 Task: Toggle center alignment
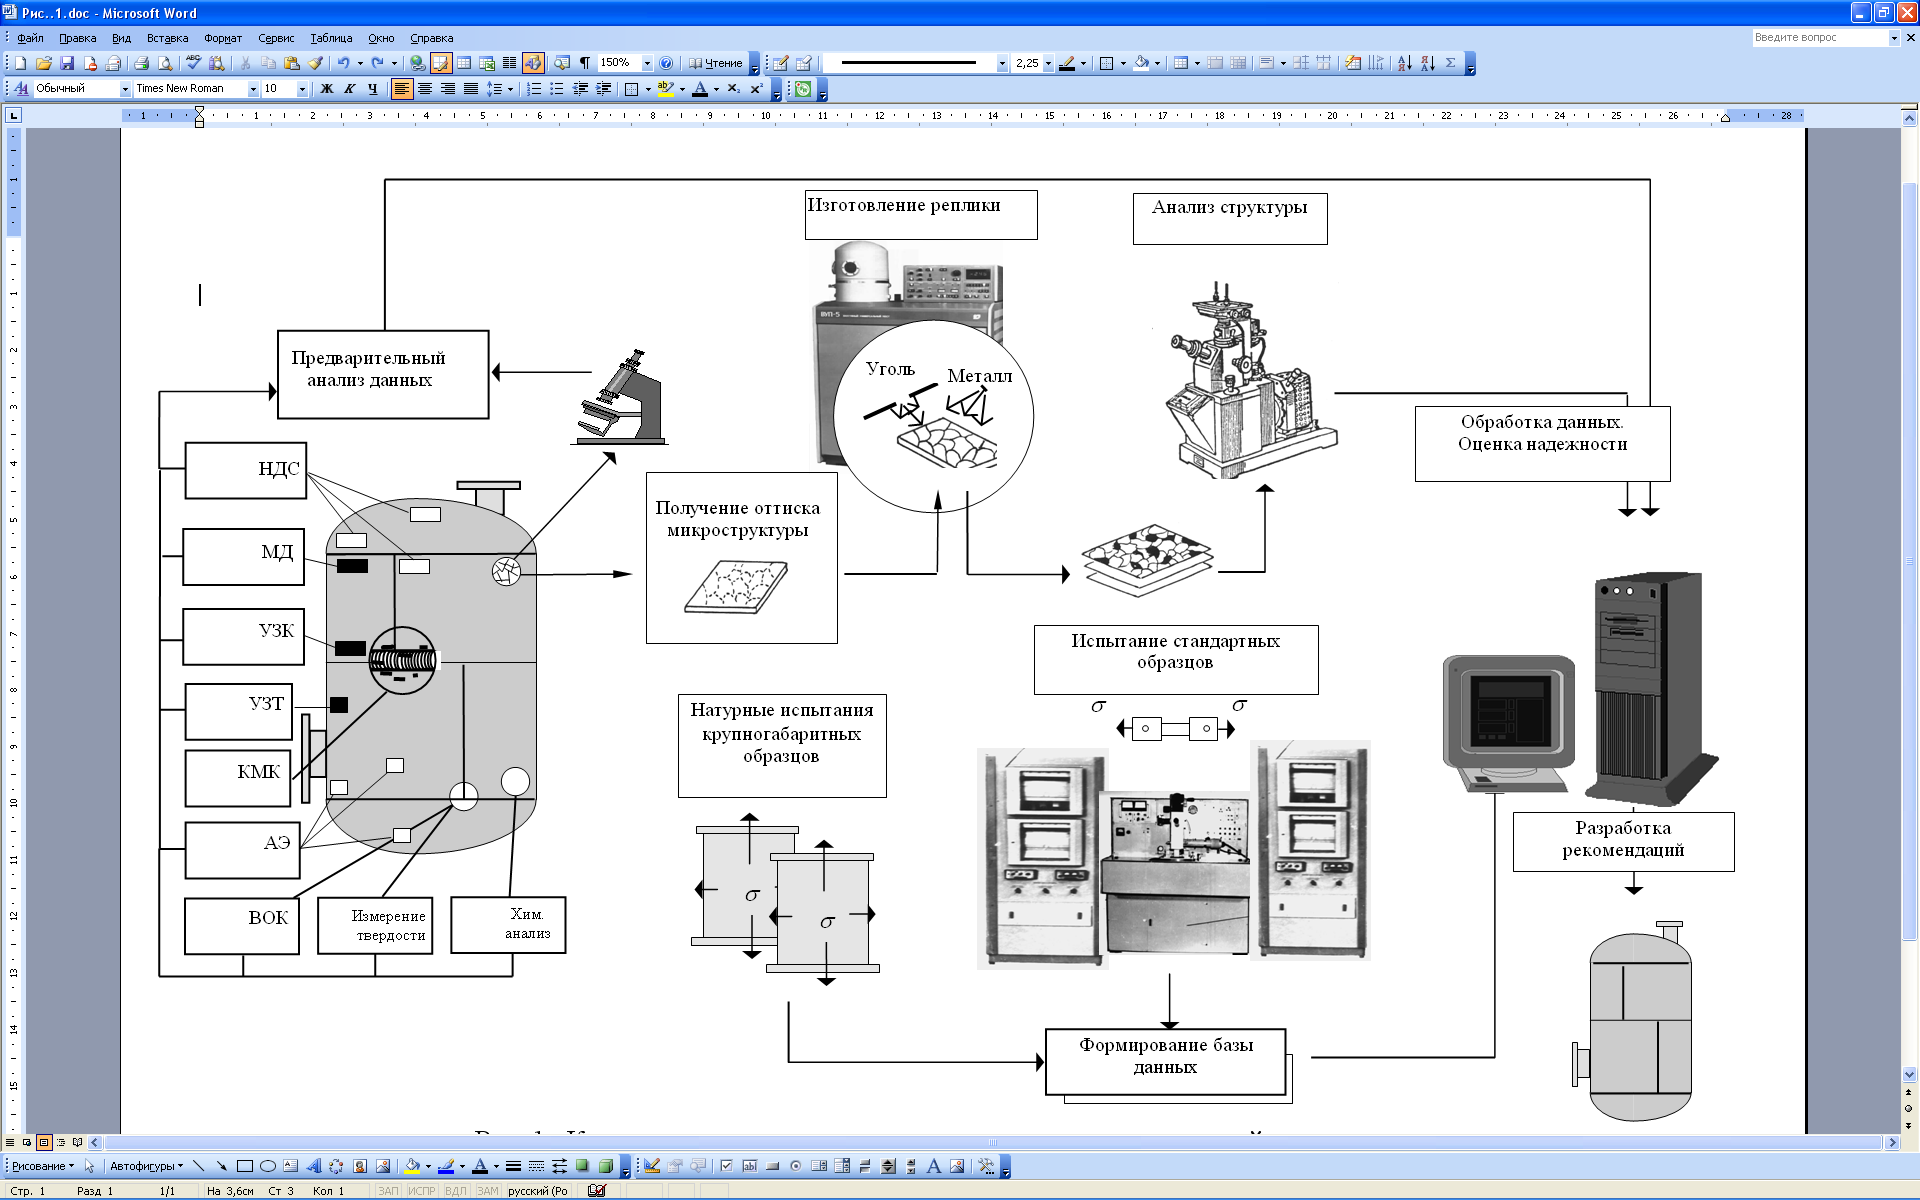point(424,89)
